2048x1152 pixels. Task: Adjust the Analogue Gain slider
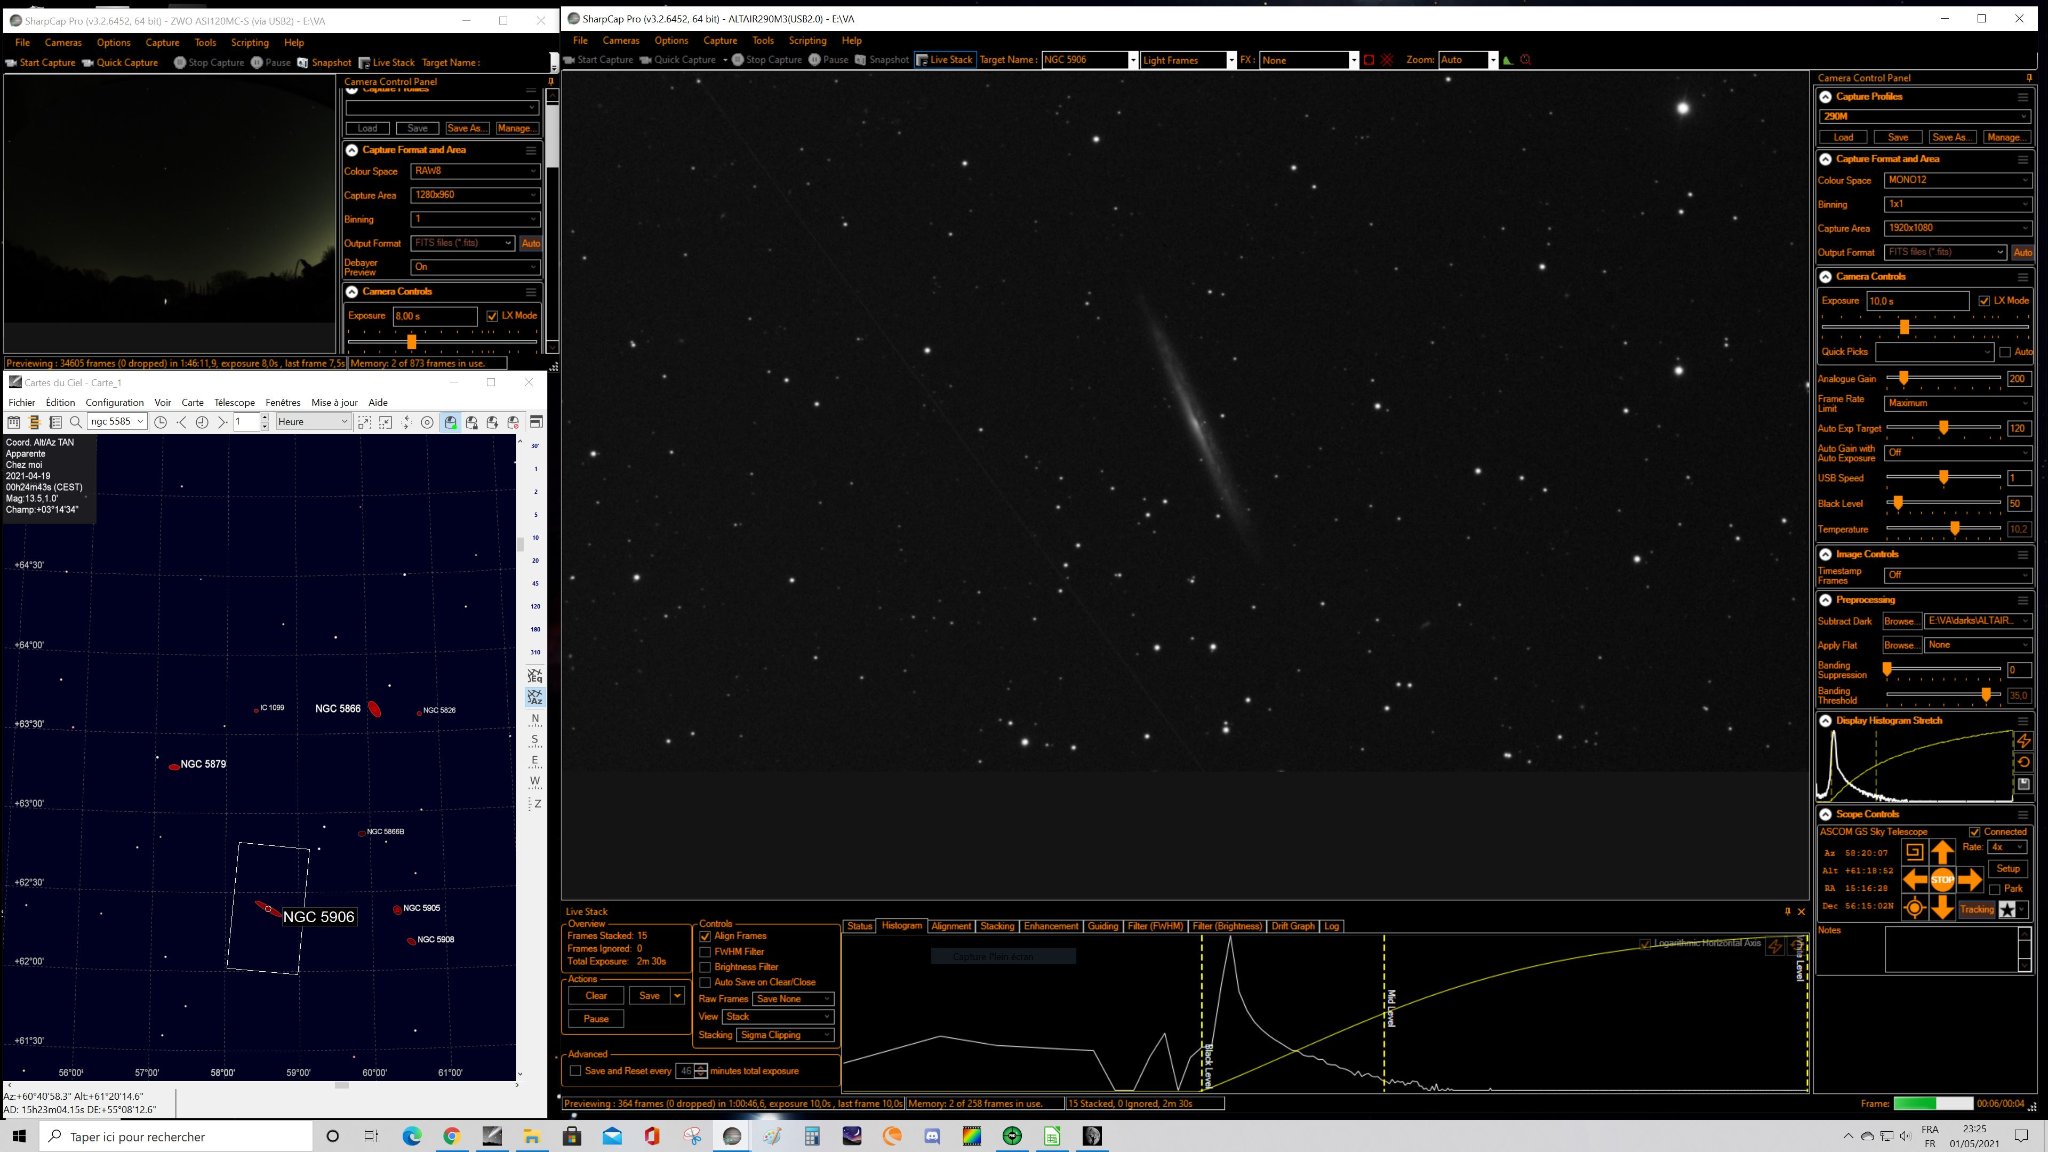coord(1942,379)
